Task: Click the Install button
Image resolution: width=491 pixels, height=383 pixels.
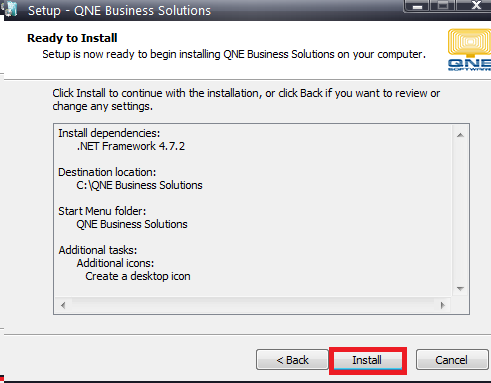Action: [368, 360]
